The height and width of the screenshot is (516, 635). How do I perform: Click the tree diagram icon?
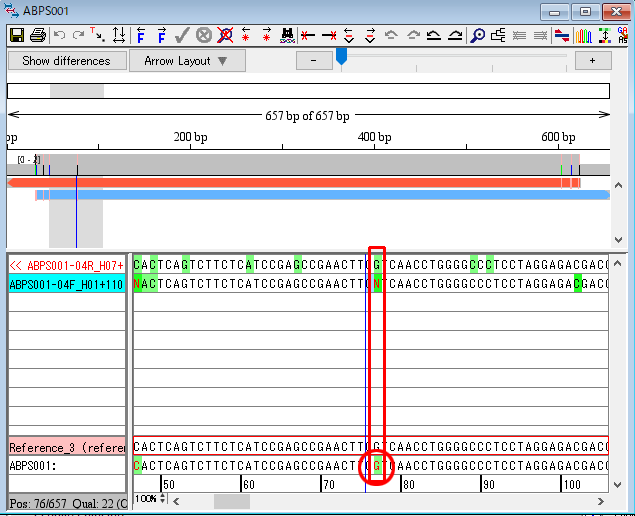click(499, 36)
